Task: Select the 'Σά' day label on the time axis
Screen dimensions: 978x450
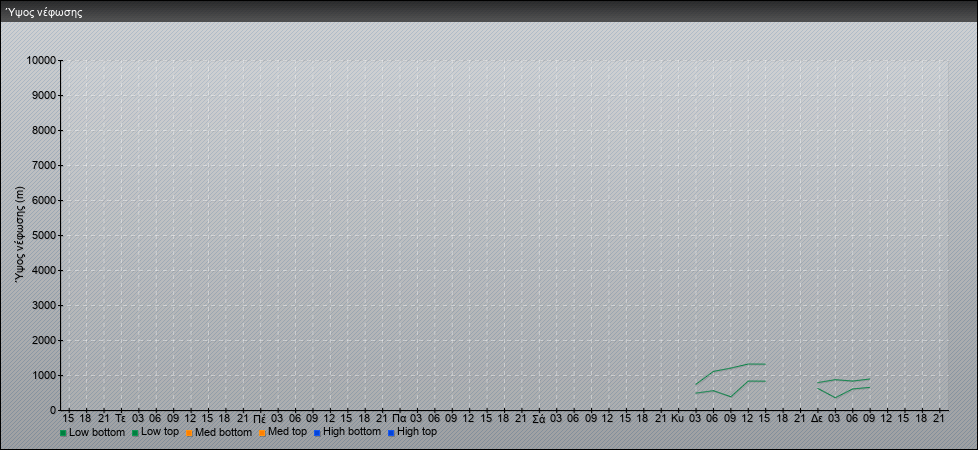Action: pyautogui.click(x=540, y=419)
